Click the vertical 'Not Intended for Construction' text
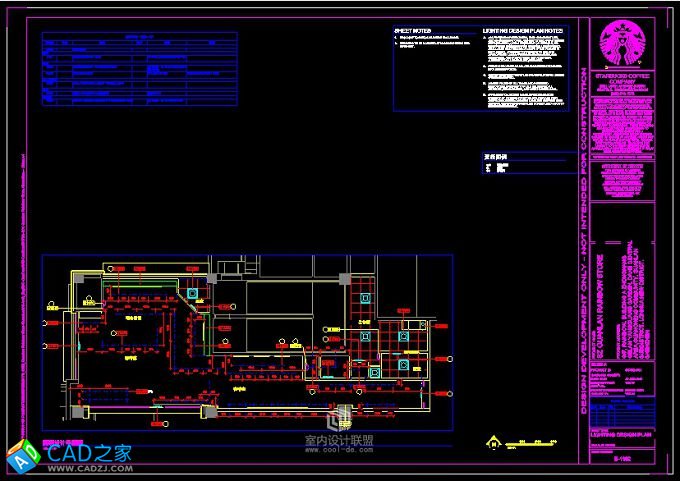Viewport: 680px width, 481px height. click(x=583, y=240)
